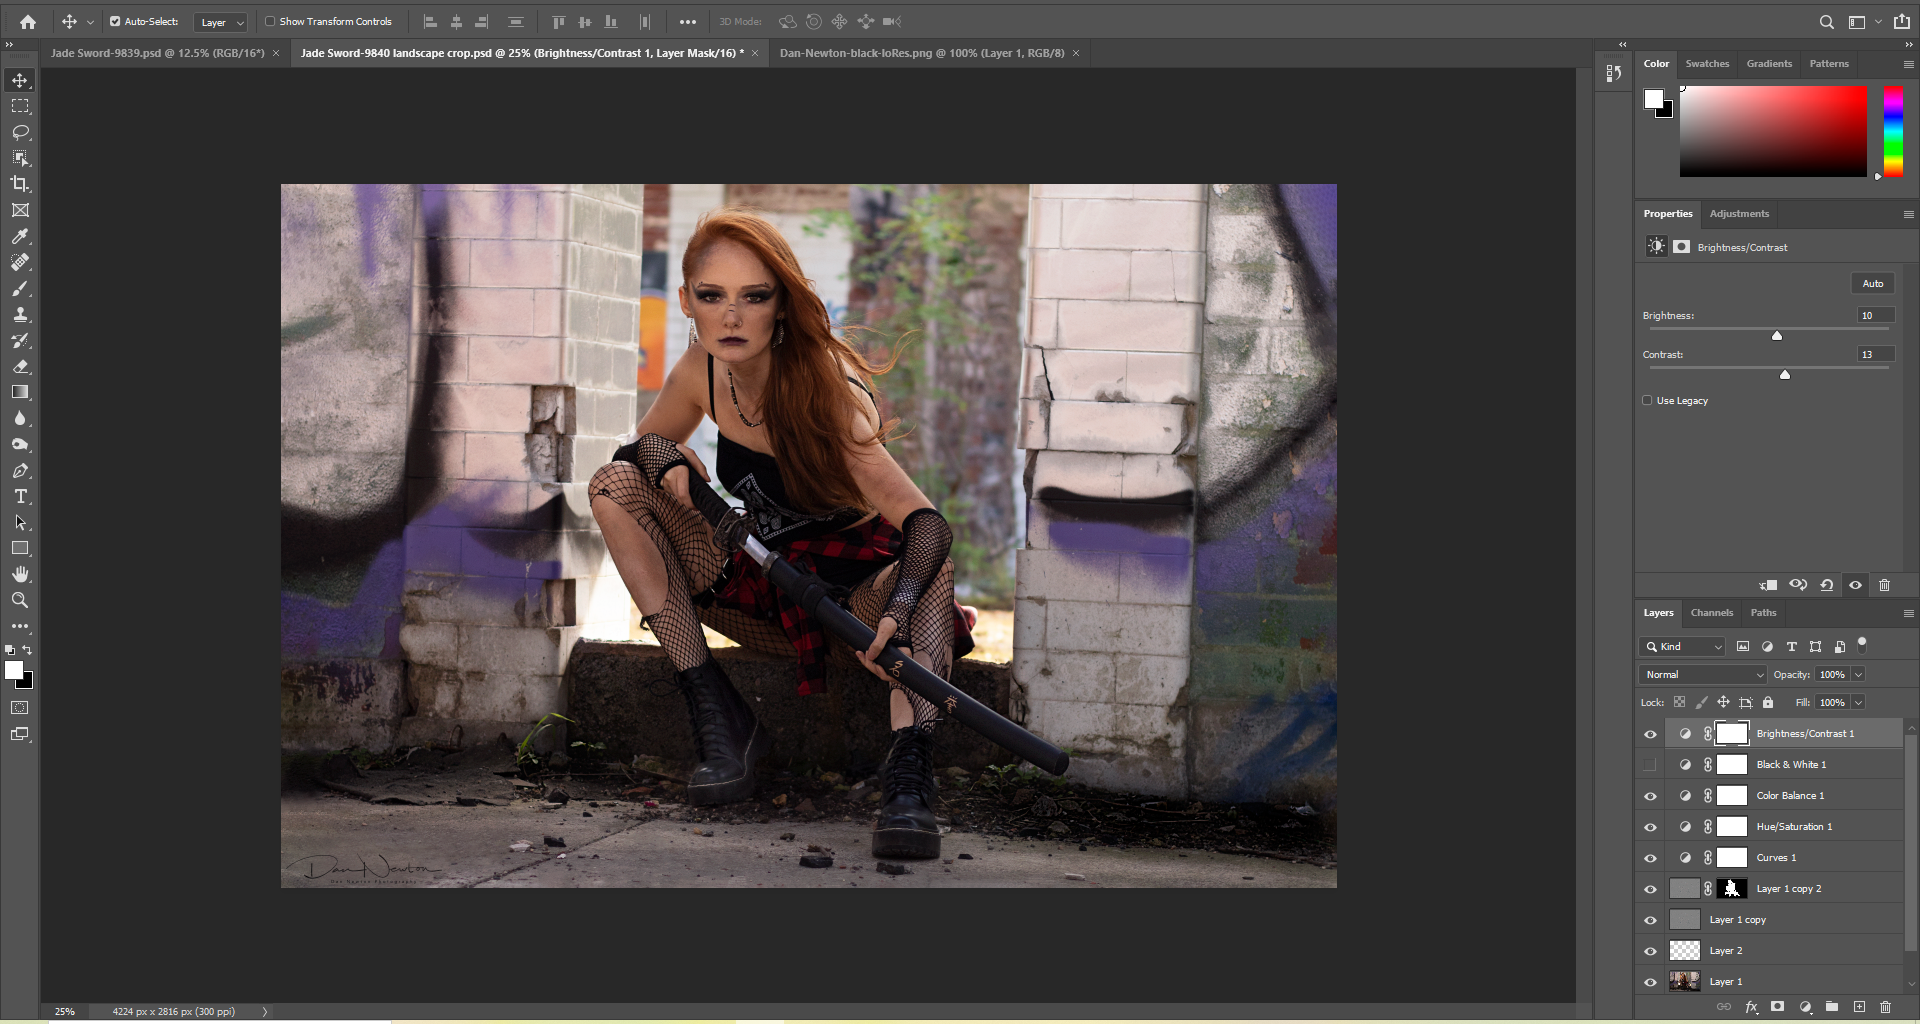
Task: Select the Object Selection tool
Action: pos(20,158)
